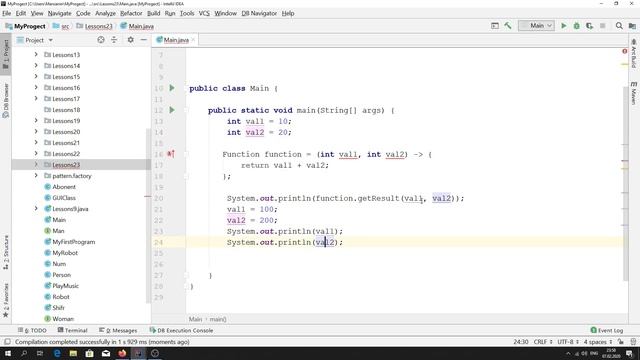
Task: Open the Event Log
Action: click(x=607, y=330)
